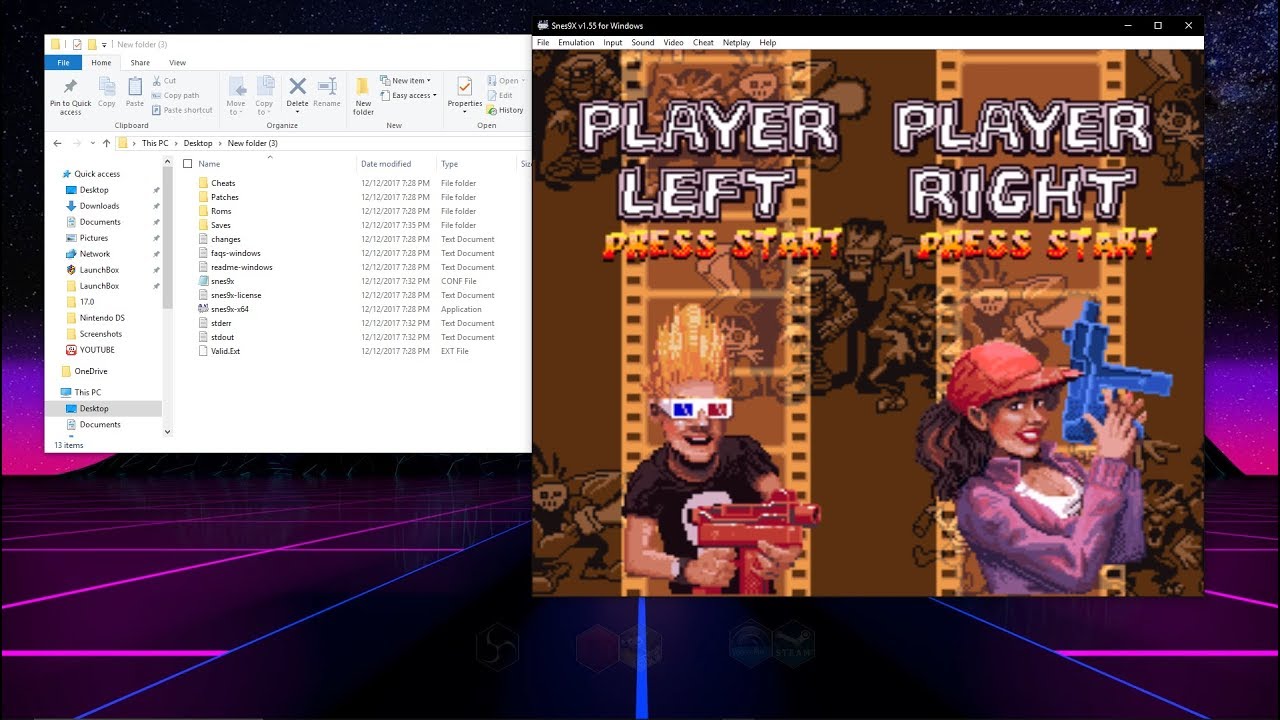The height and width of the screenshot is (720, 1280).
Task: Click the Edit button in the Open group
Action: [x=500, y=96]
